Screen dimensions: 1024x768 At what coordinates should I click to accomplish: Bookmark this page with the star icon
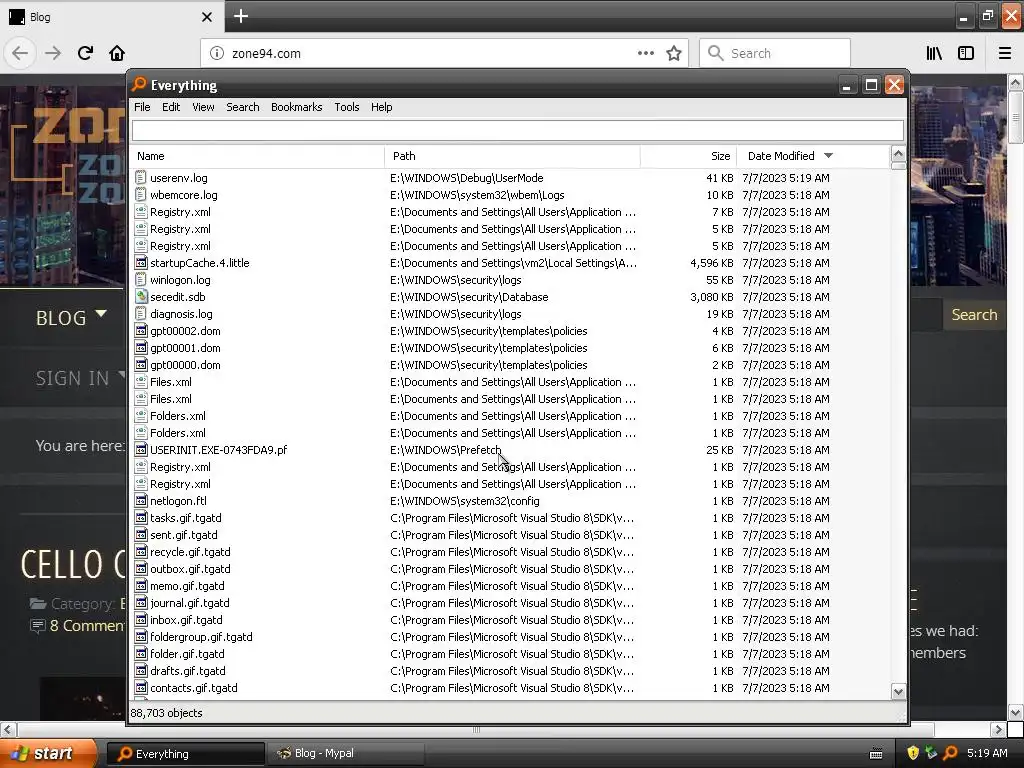click(674, 53)
